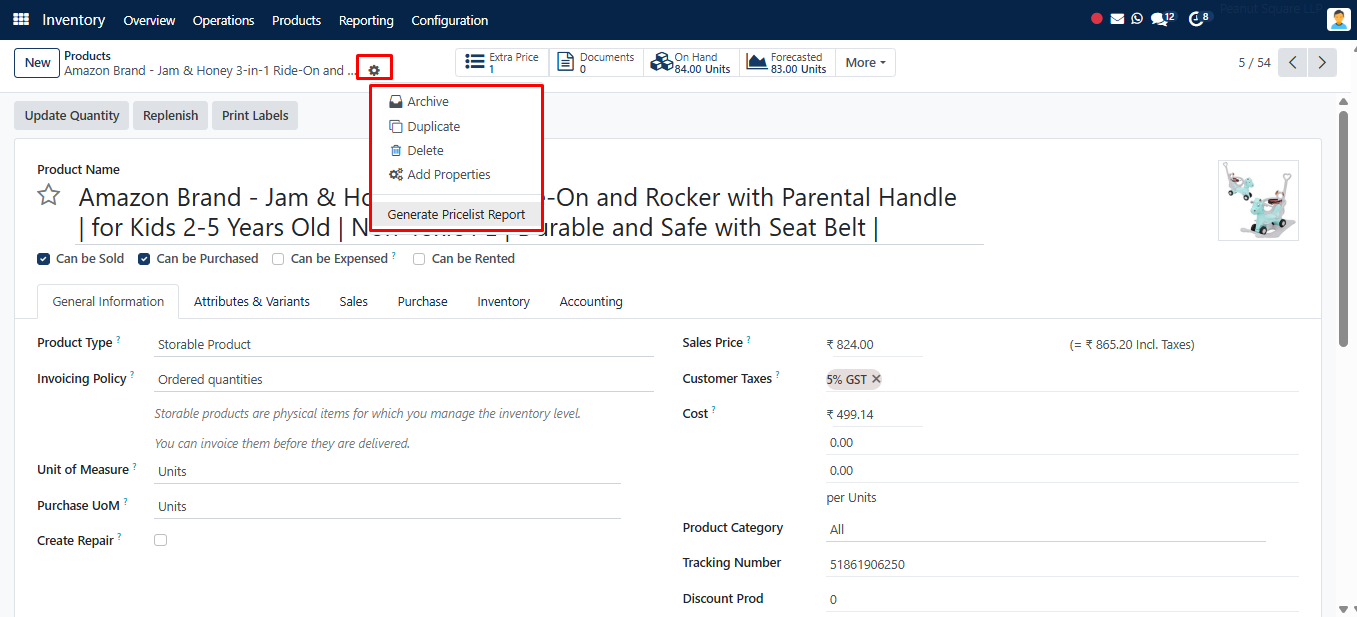Click the New button

tap(37, 62)
